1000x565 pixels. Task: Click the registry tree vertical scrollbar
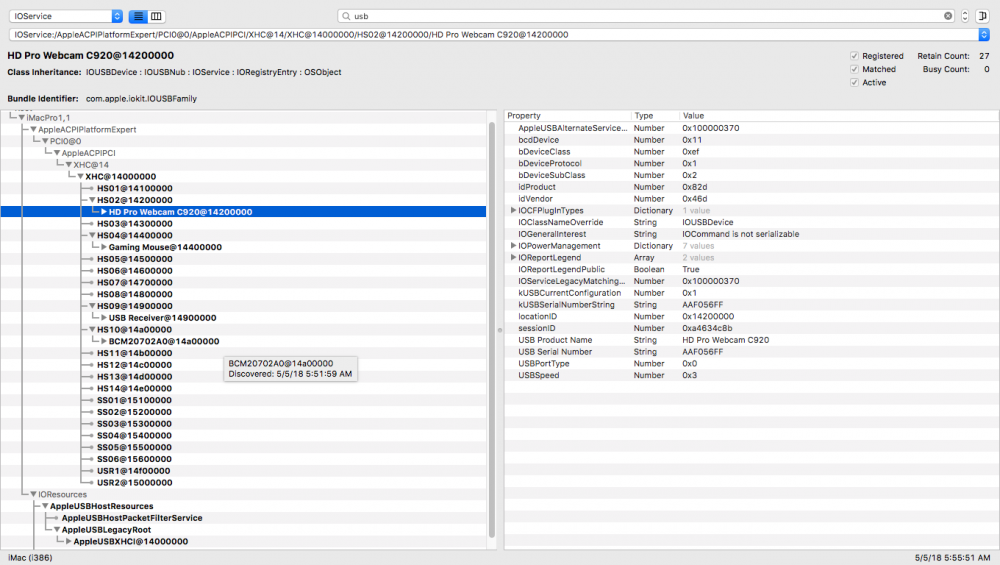pyautogui.click(x=492, y=330)
